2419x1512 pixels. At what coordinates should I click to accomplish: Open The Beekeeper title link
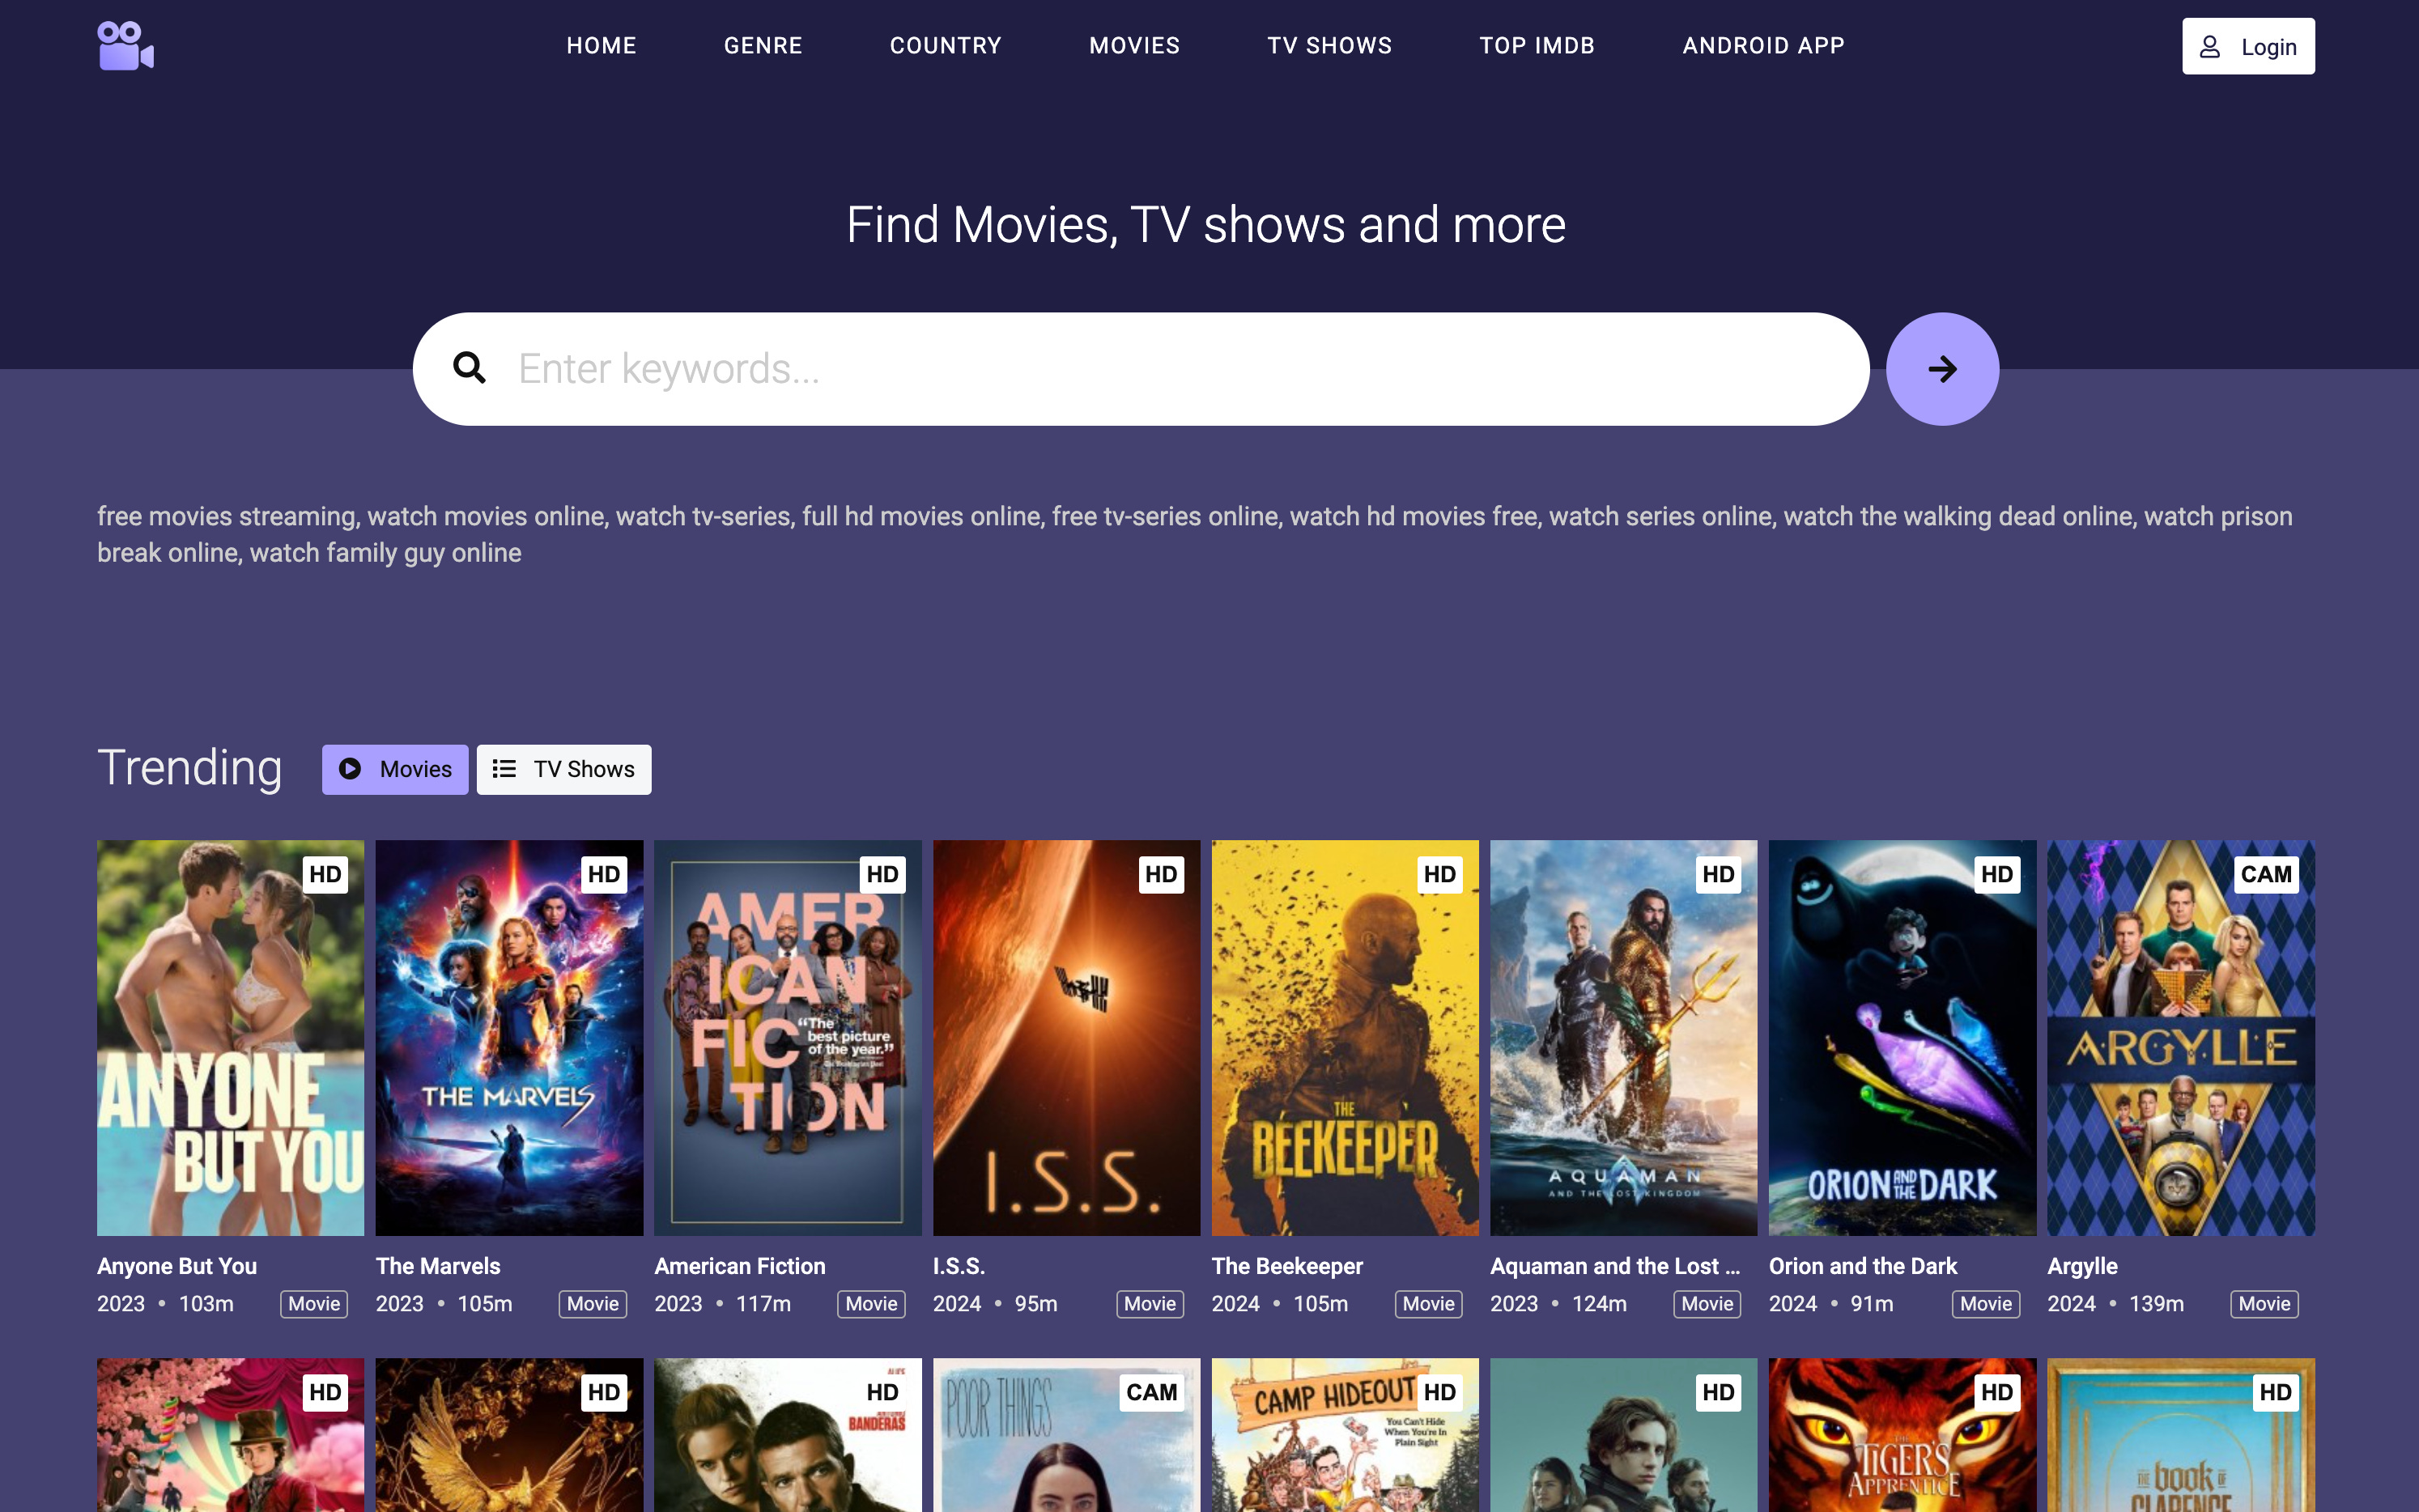[x=1287, y=1266]
